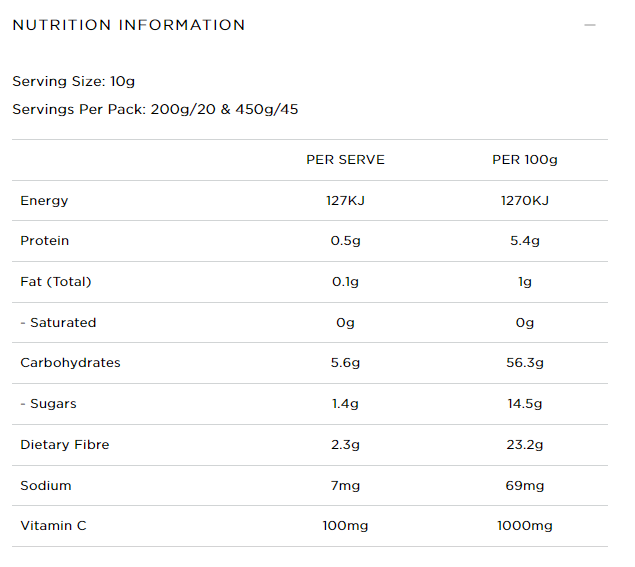
Task: Click the 5.4g protein value
Action: point(525,241)
